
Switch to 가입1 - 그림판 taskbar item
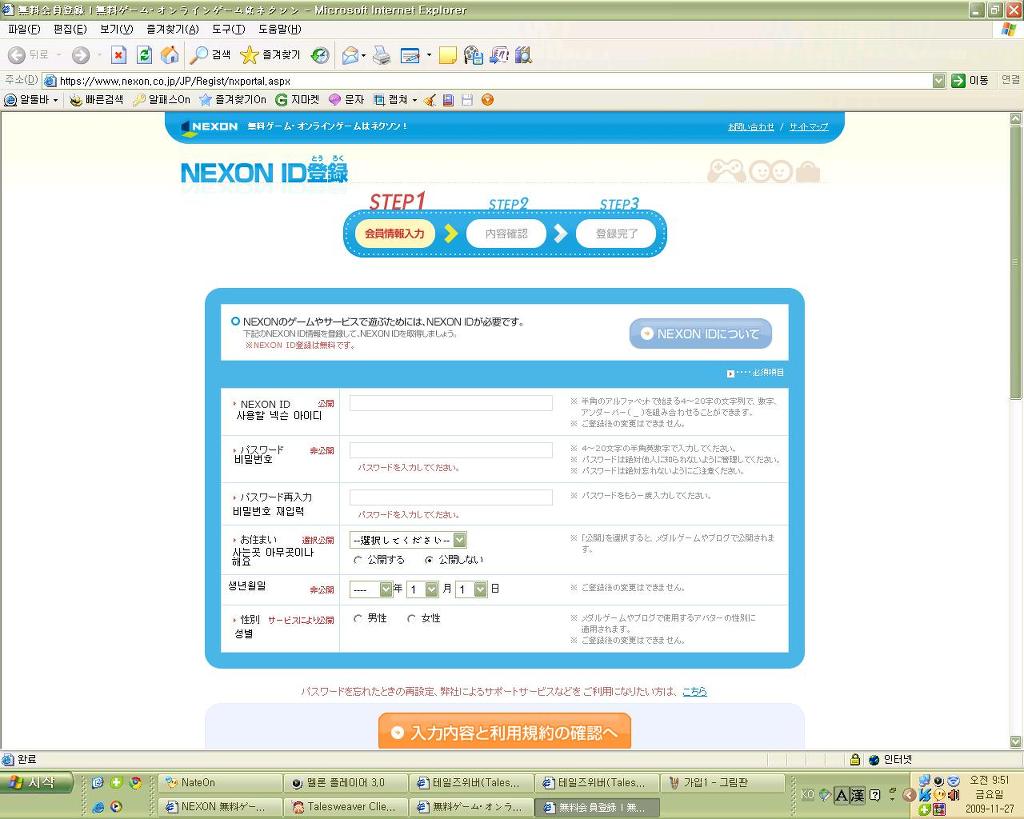(x=723, y=782)
